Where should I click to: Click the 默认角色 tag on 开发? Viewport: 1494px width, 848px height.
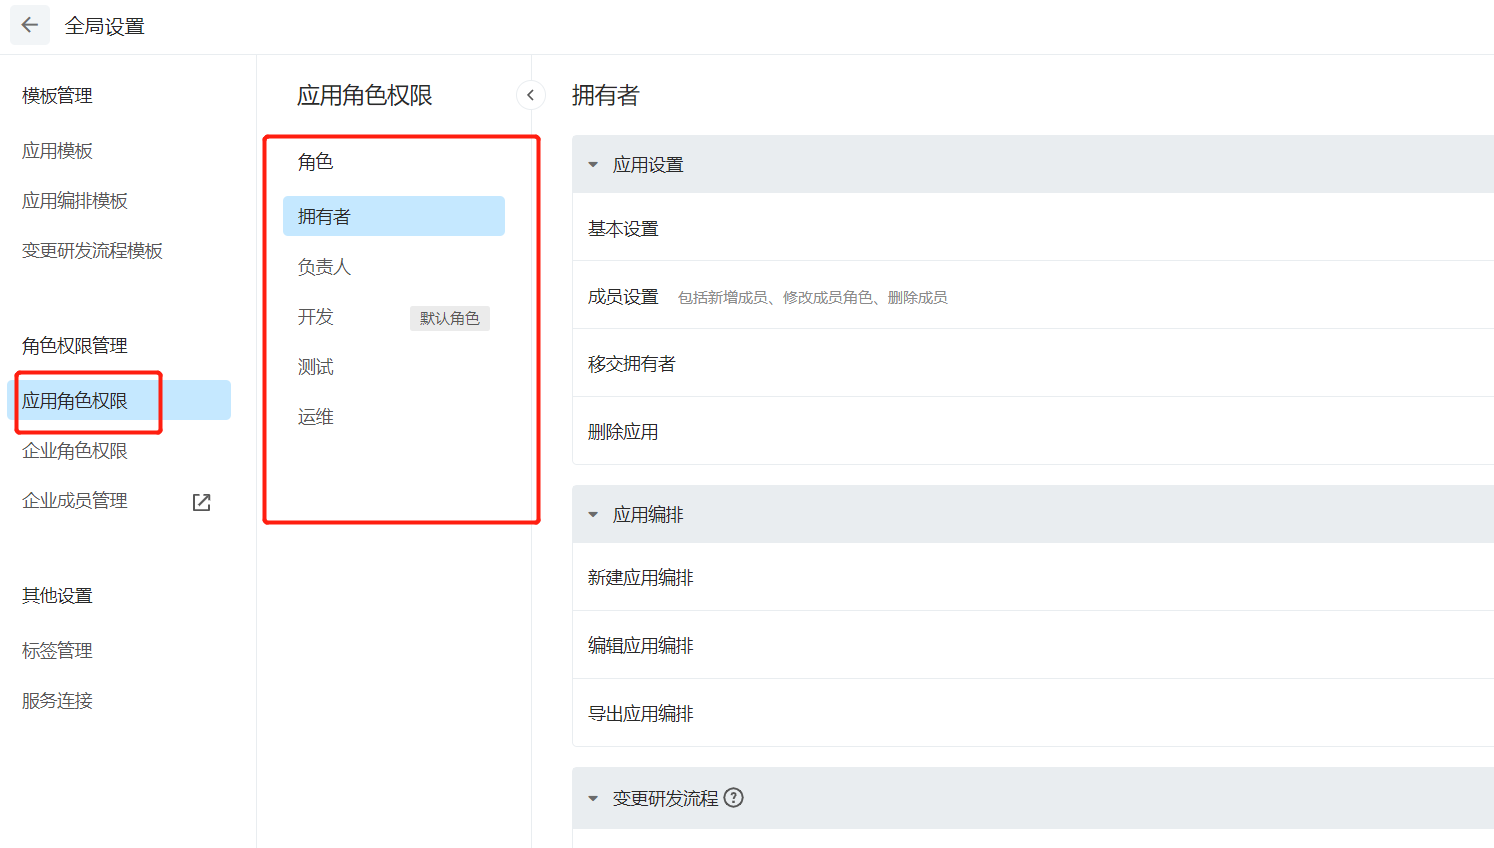point(450,318)
